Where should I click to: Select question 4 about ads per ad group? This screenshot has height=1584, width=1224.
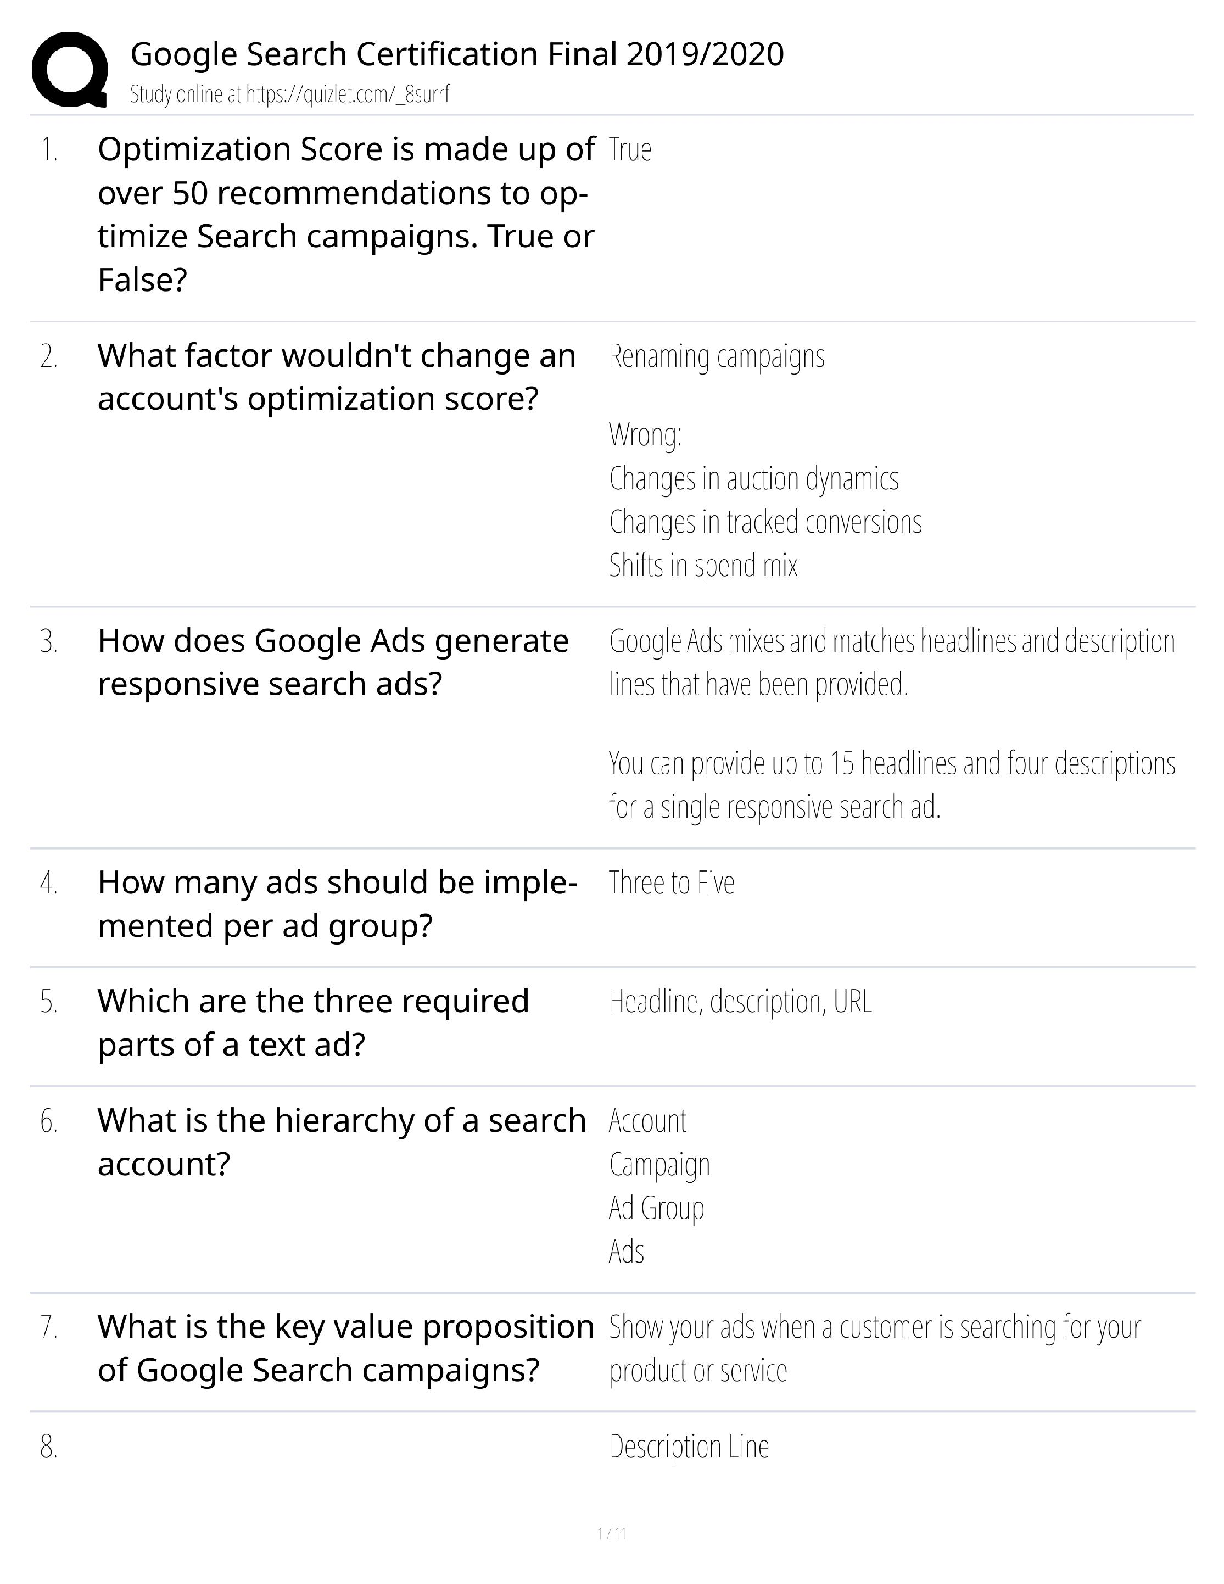pyautogui.click(x=337, y=904)
